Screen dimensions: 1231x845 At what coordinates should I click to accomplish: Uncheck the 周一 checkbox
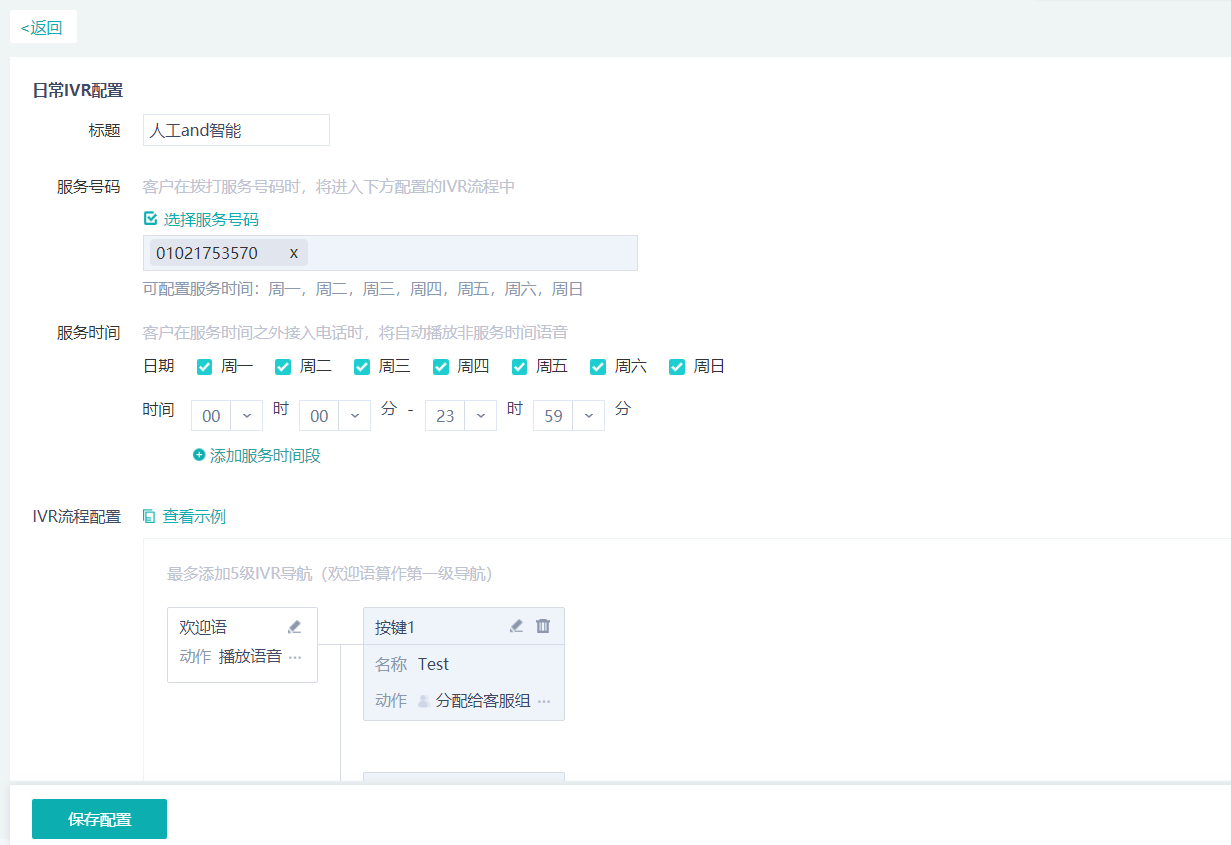click(x=204, y=367)
